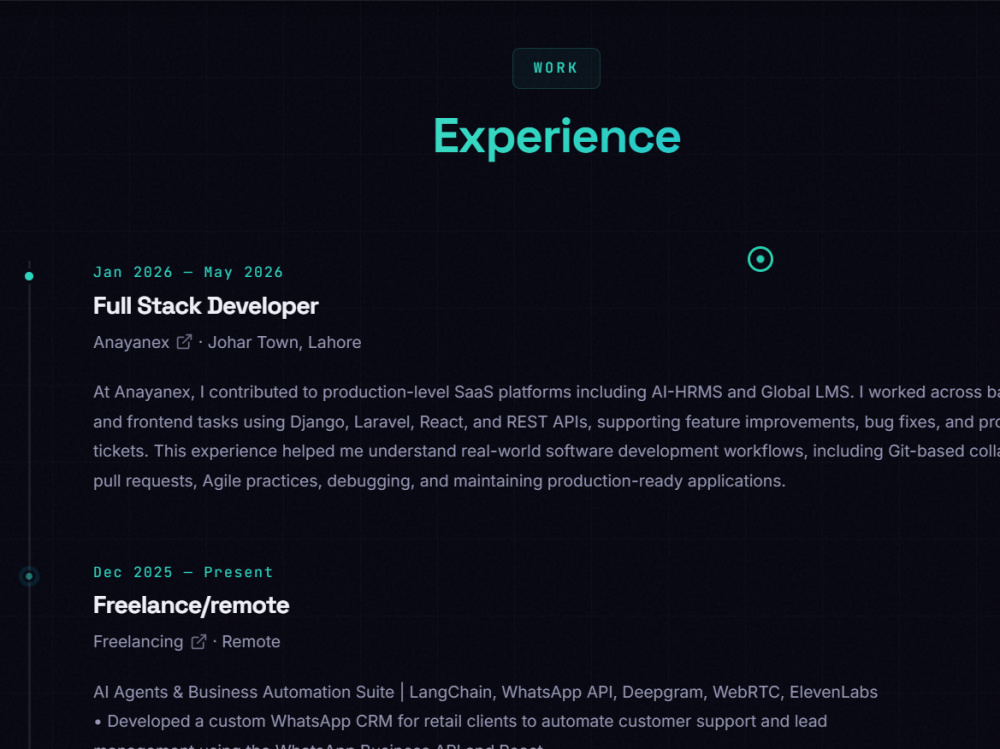Click the bullet "Developed a custom WhatsApp CRM"

460,722
